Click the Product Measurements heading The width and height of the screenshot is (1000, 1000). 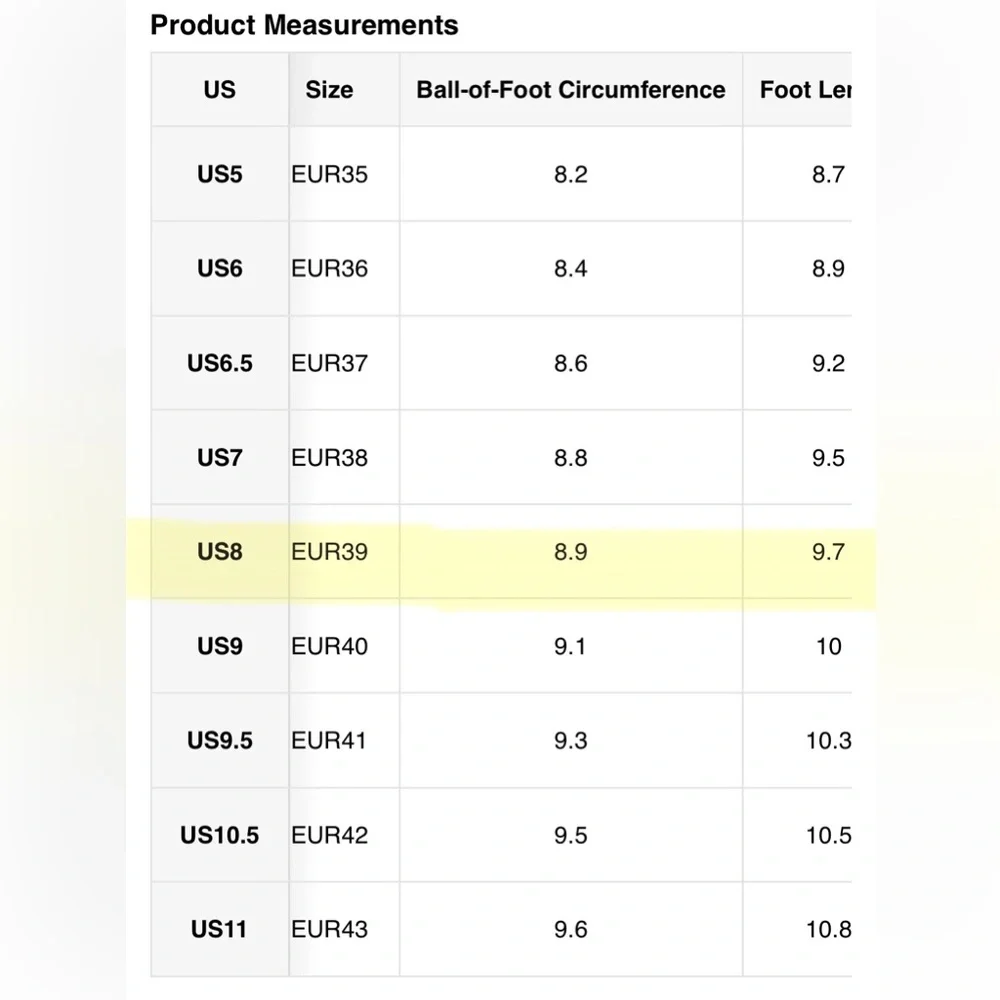[304, 26]
